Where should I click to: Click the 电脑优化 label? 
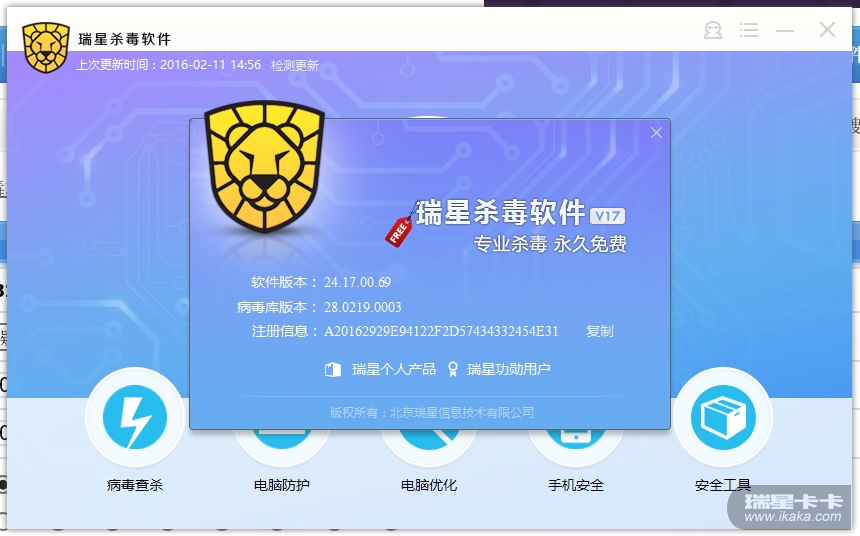(x=428, y=485)
